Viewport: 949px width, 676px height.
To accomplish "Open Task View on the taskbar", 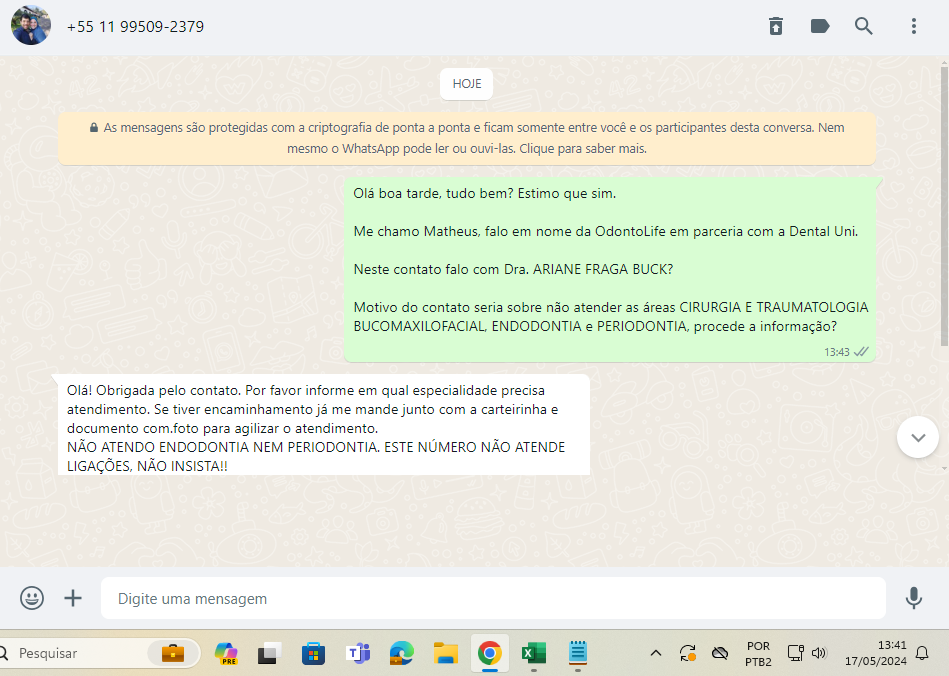I will 270,654.
